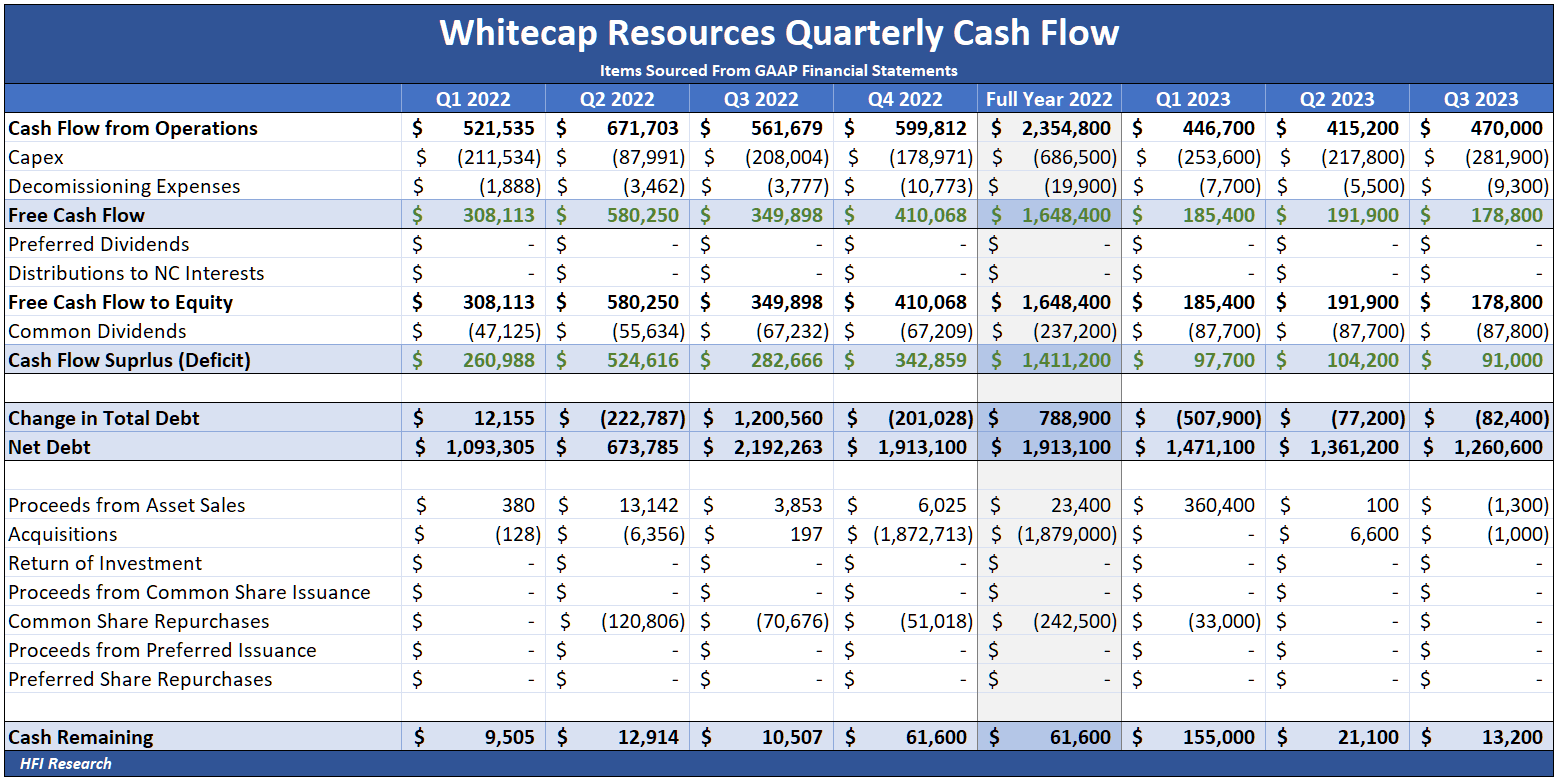Click the 360,400 asset sales proceeds value

pos(1219,505)
